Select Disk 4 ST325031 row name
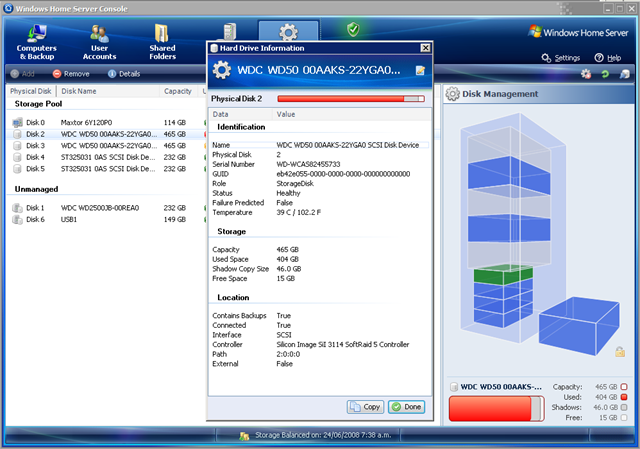 pyautogui.click(x=108, y=157)
